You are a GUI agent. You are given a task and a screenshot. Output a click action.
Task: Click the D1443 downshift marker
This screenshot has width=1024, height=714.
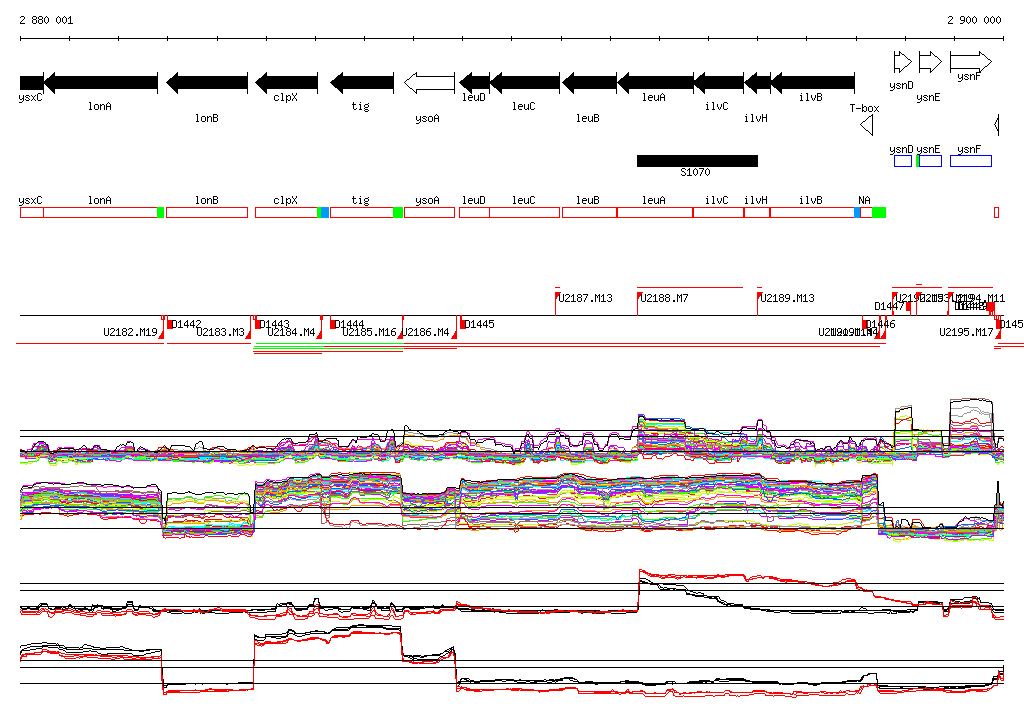click(258, 324)
